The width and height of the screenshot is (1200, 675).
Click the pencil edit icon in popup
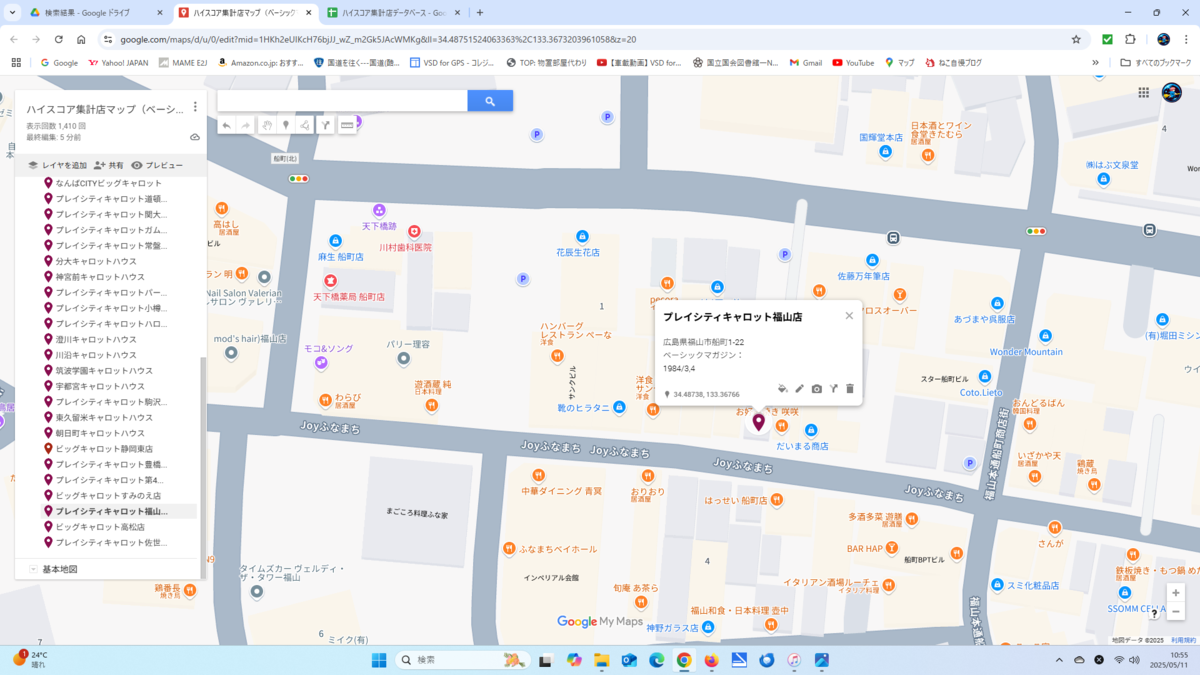(x=800, y=389)
